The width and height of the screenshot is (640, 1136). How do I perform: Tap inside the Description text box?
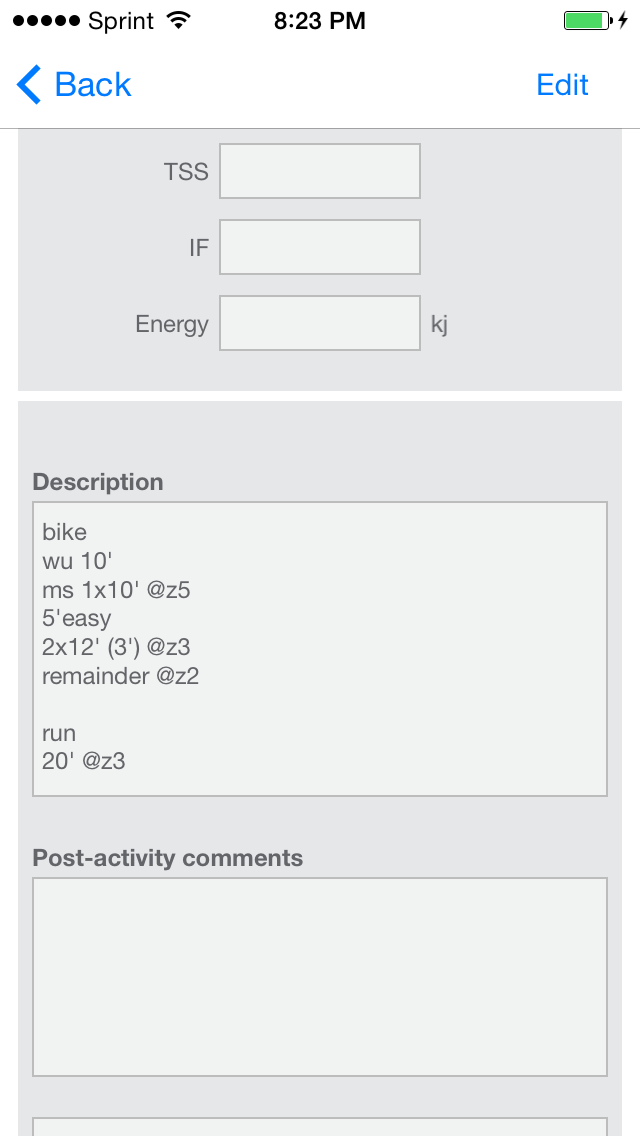click(320, 648)
